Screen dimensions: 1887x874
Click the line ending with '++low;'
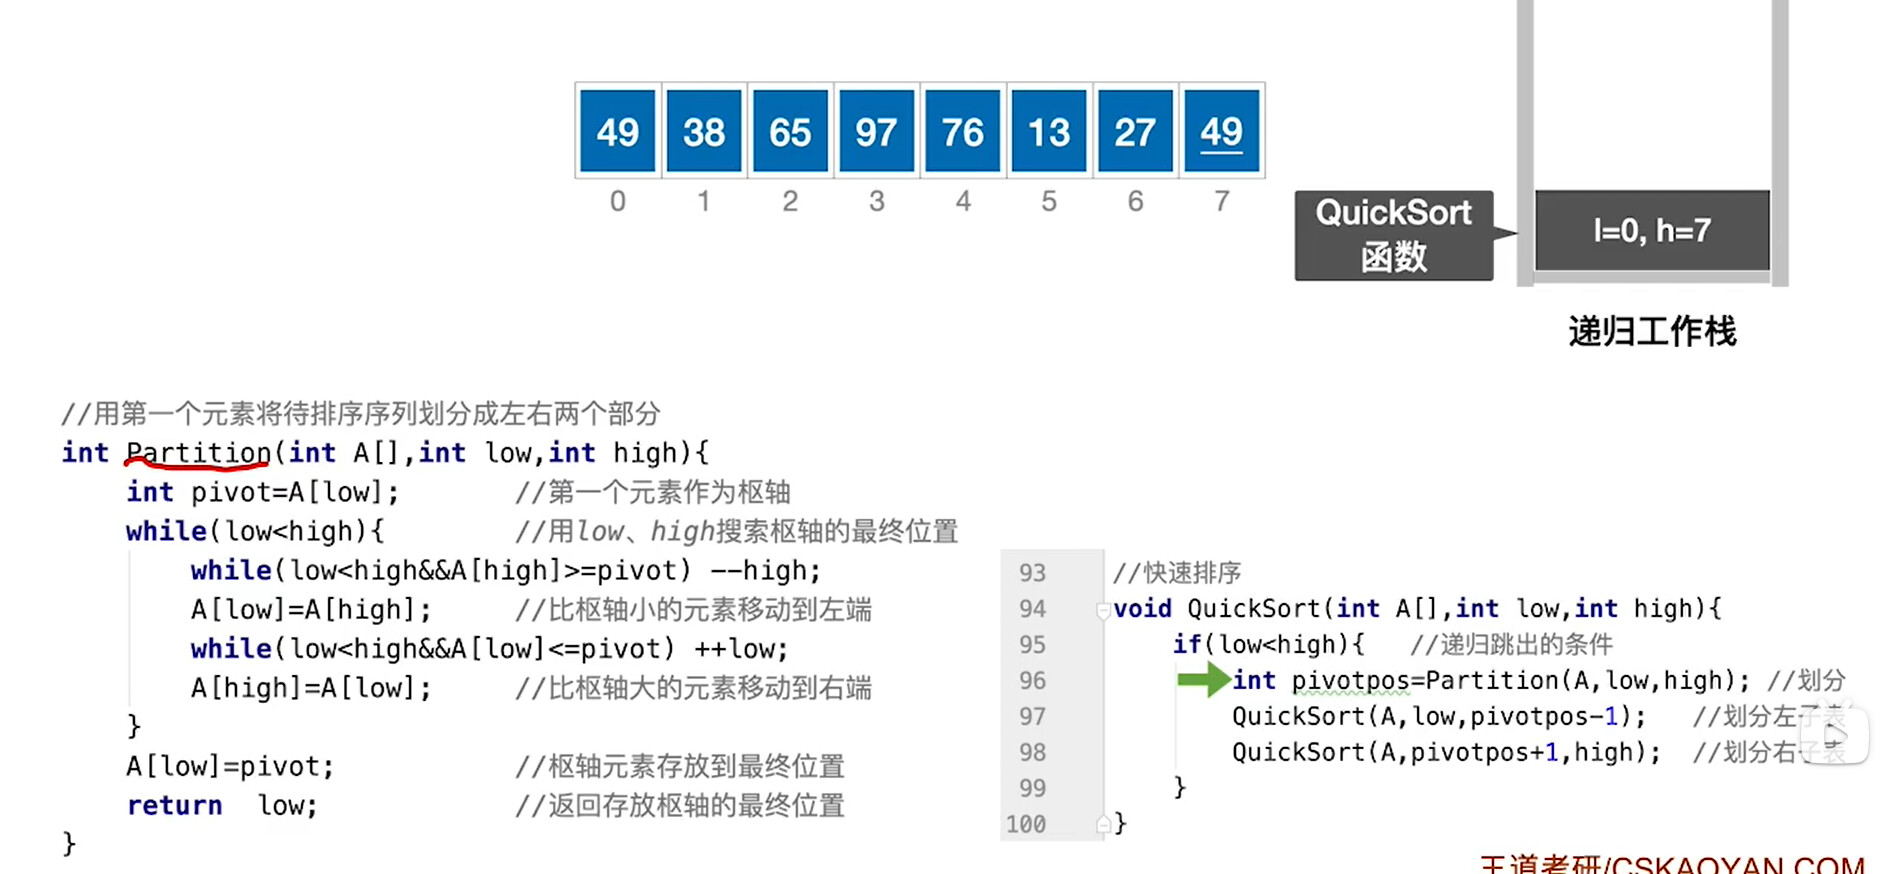(490, 648)
